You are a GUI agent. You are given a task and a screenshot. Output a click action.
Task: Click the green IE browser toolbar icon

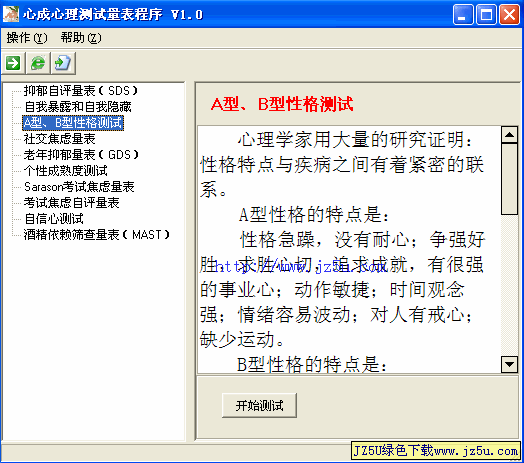[38, 63]
